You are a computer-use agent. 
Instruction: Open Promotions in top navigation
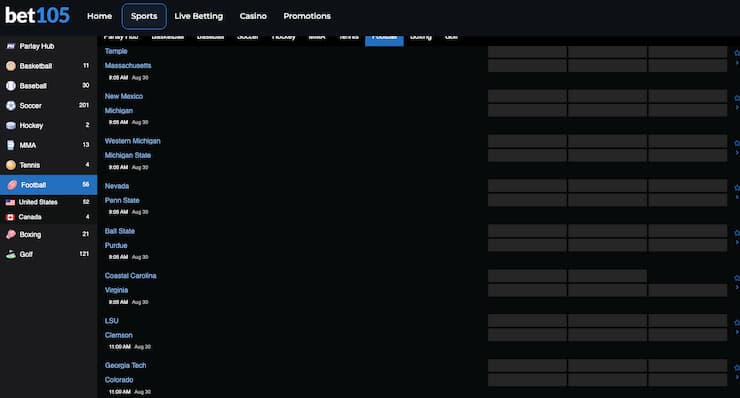[x=307, y=16]
